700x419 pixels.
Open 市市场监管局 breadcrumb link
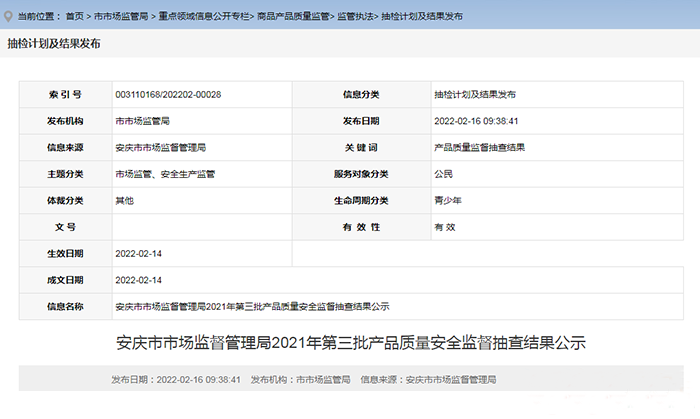coord(121,17)
